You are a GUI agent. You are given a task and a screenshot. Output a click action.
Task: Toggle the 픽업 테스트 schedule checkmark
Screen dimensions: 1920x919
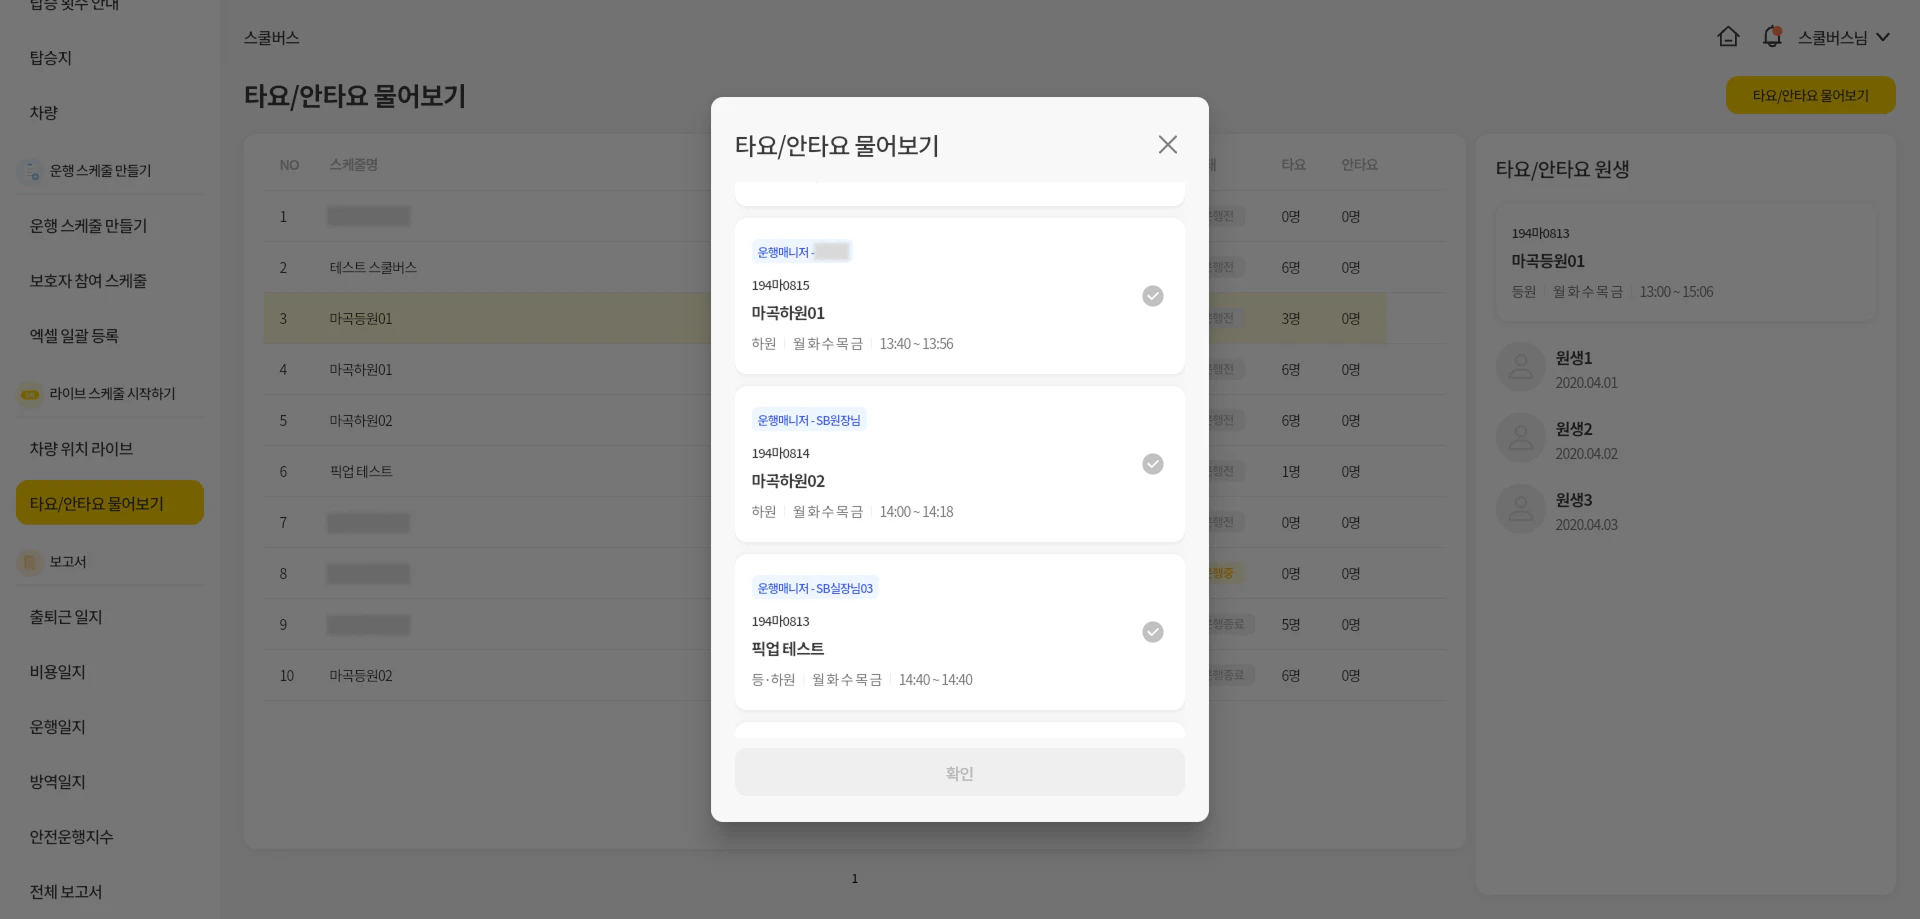(x=1152, y=632)
